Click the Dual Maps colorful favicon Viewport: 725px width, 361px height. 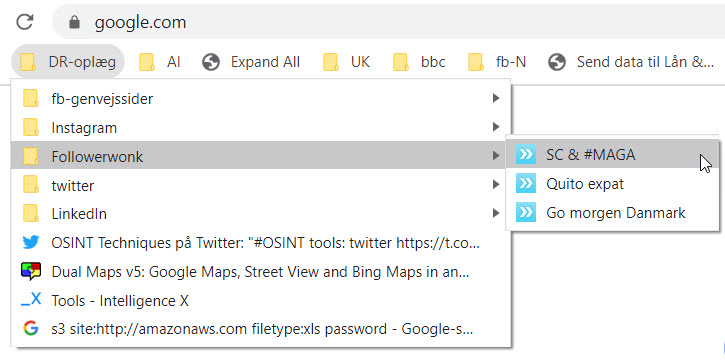point(31,272)
